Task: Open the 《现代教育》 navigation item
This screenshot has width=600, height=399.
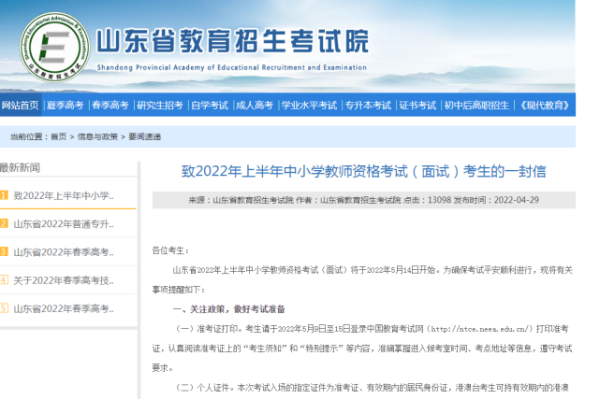Action: (544, 105)
